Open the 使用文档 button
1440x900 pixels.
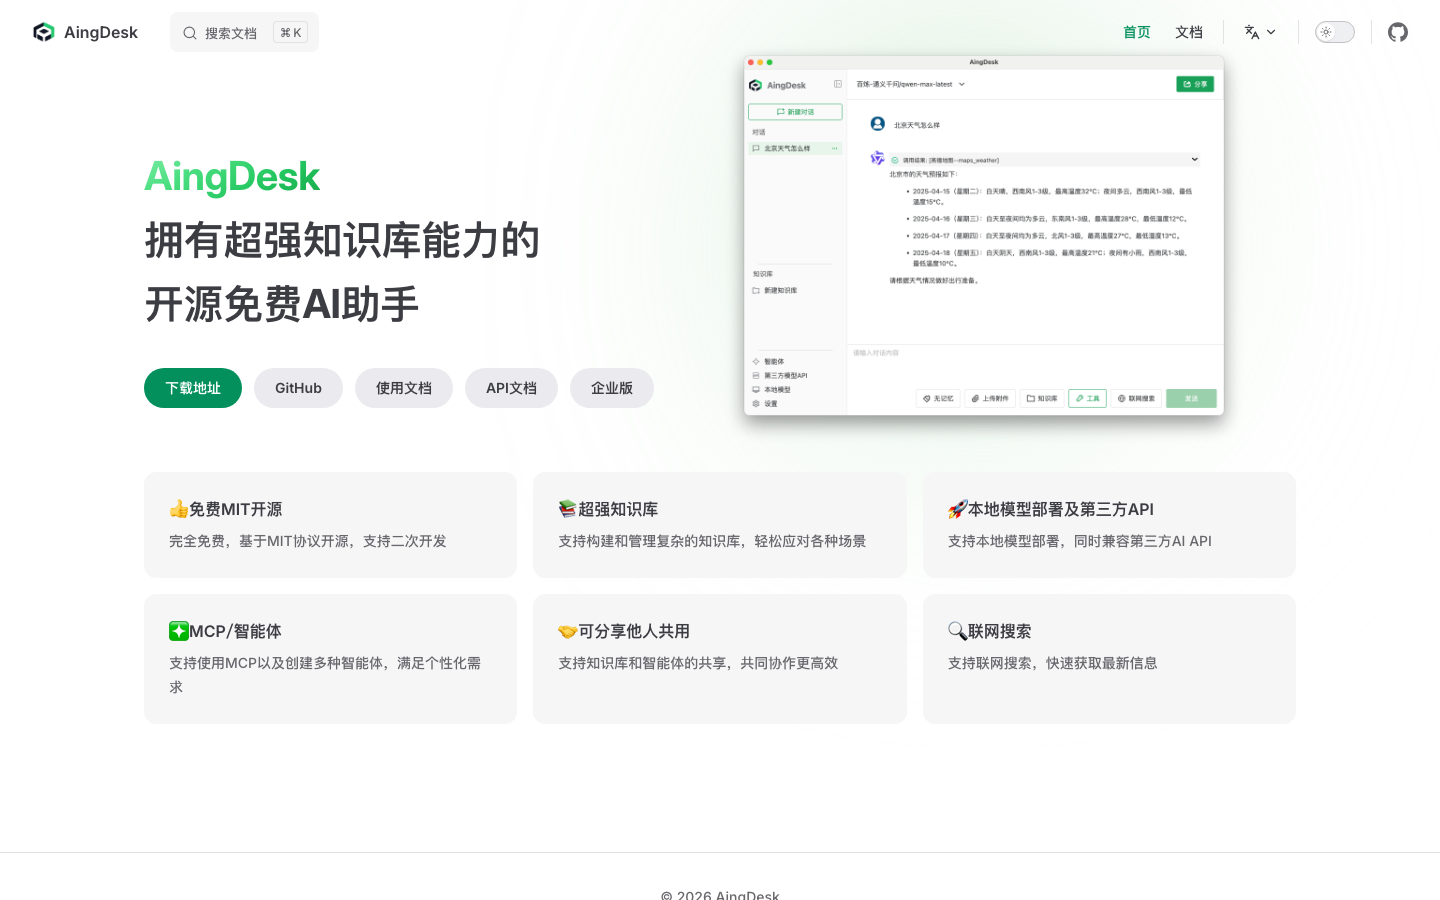coord(404,388)
